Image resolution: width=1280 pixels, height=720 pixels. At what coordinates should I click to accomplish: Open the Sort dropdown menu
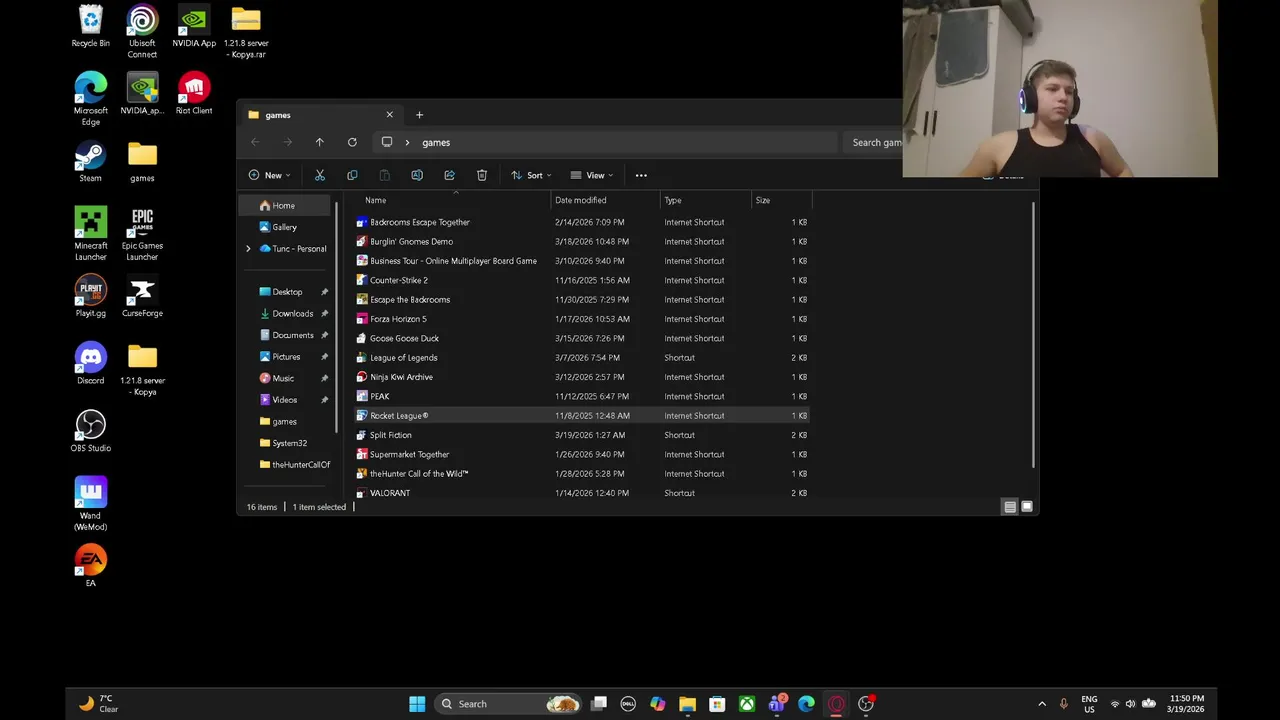(x=531, y=175)
